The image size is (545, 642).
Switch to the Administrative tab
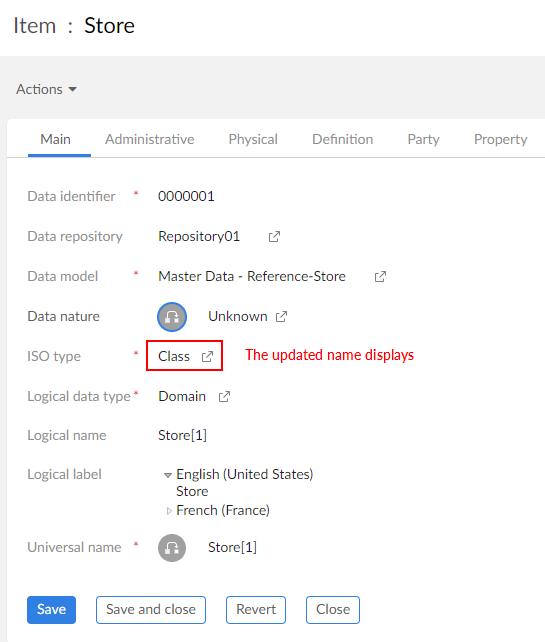tap(149, 139)
